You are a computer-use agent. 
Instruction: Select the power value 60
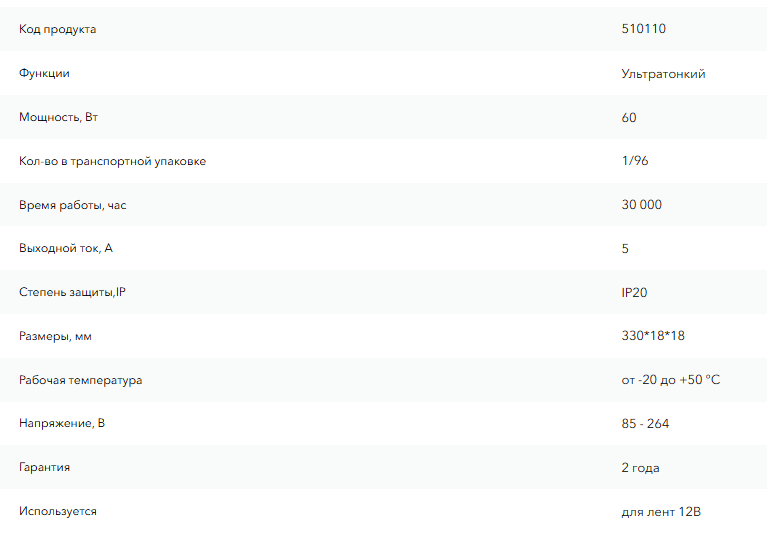(x=629, y=117)
